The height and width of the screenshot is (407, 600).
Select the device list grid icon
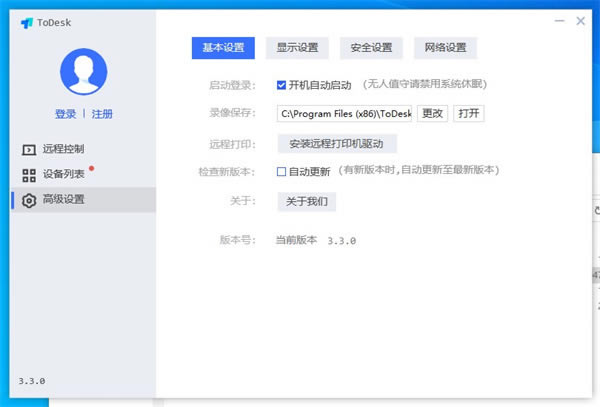tap(29, 175)
